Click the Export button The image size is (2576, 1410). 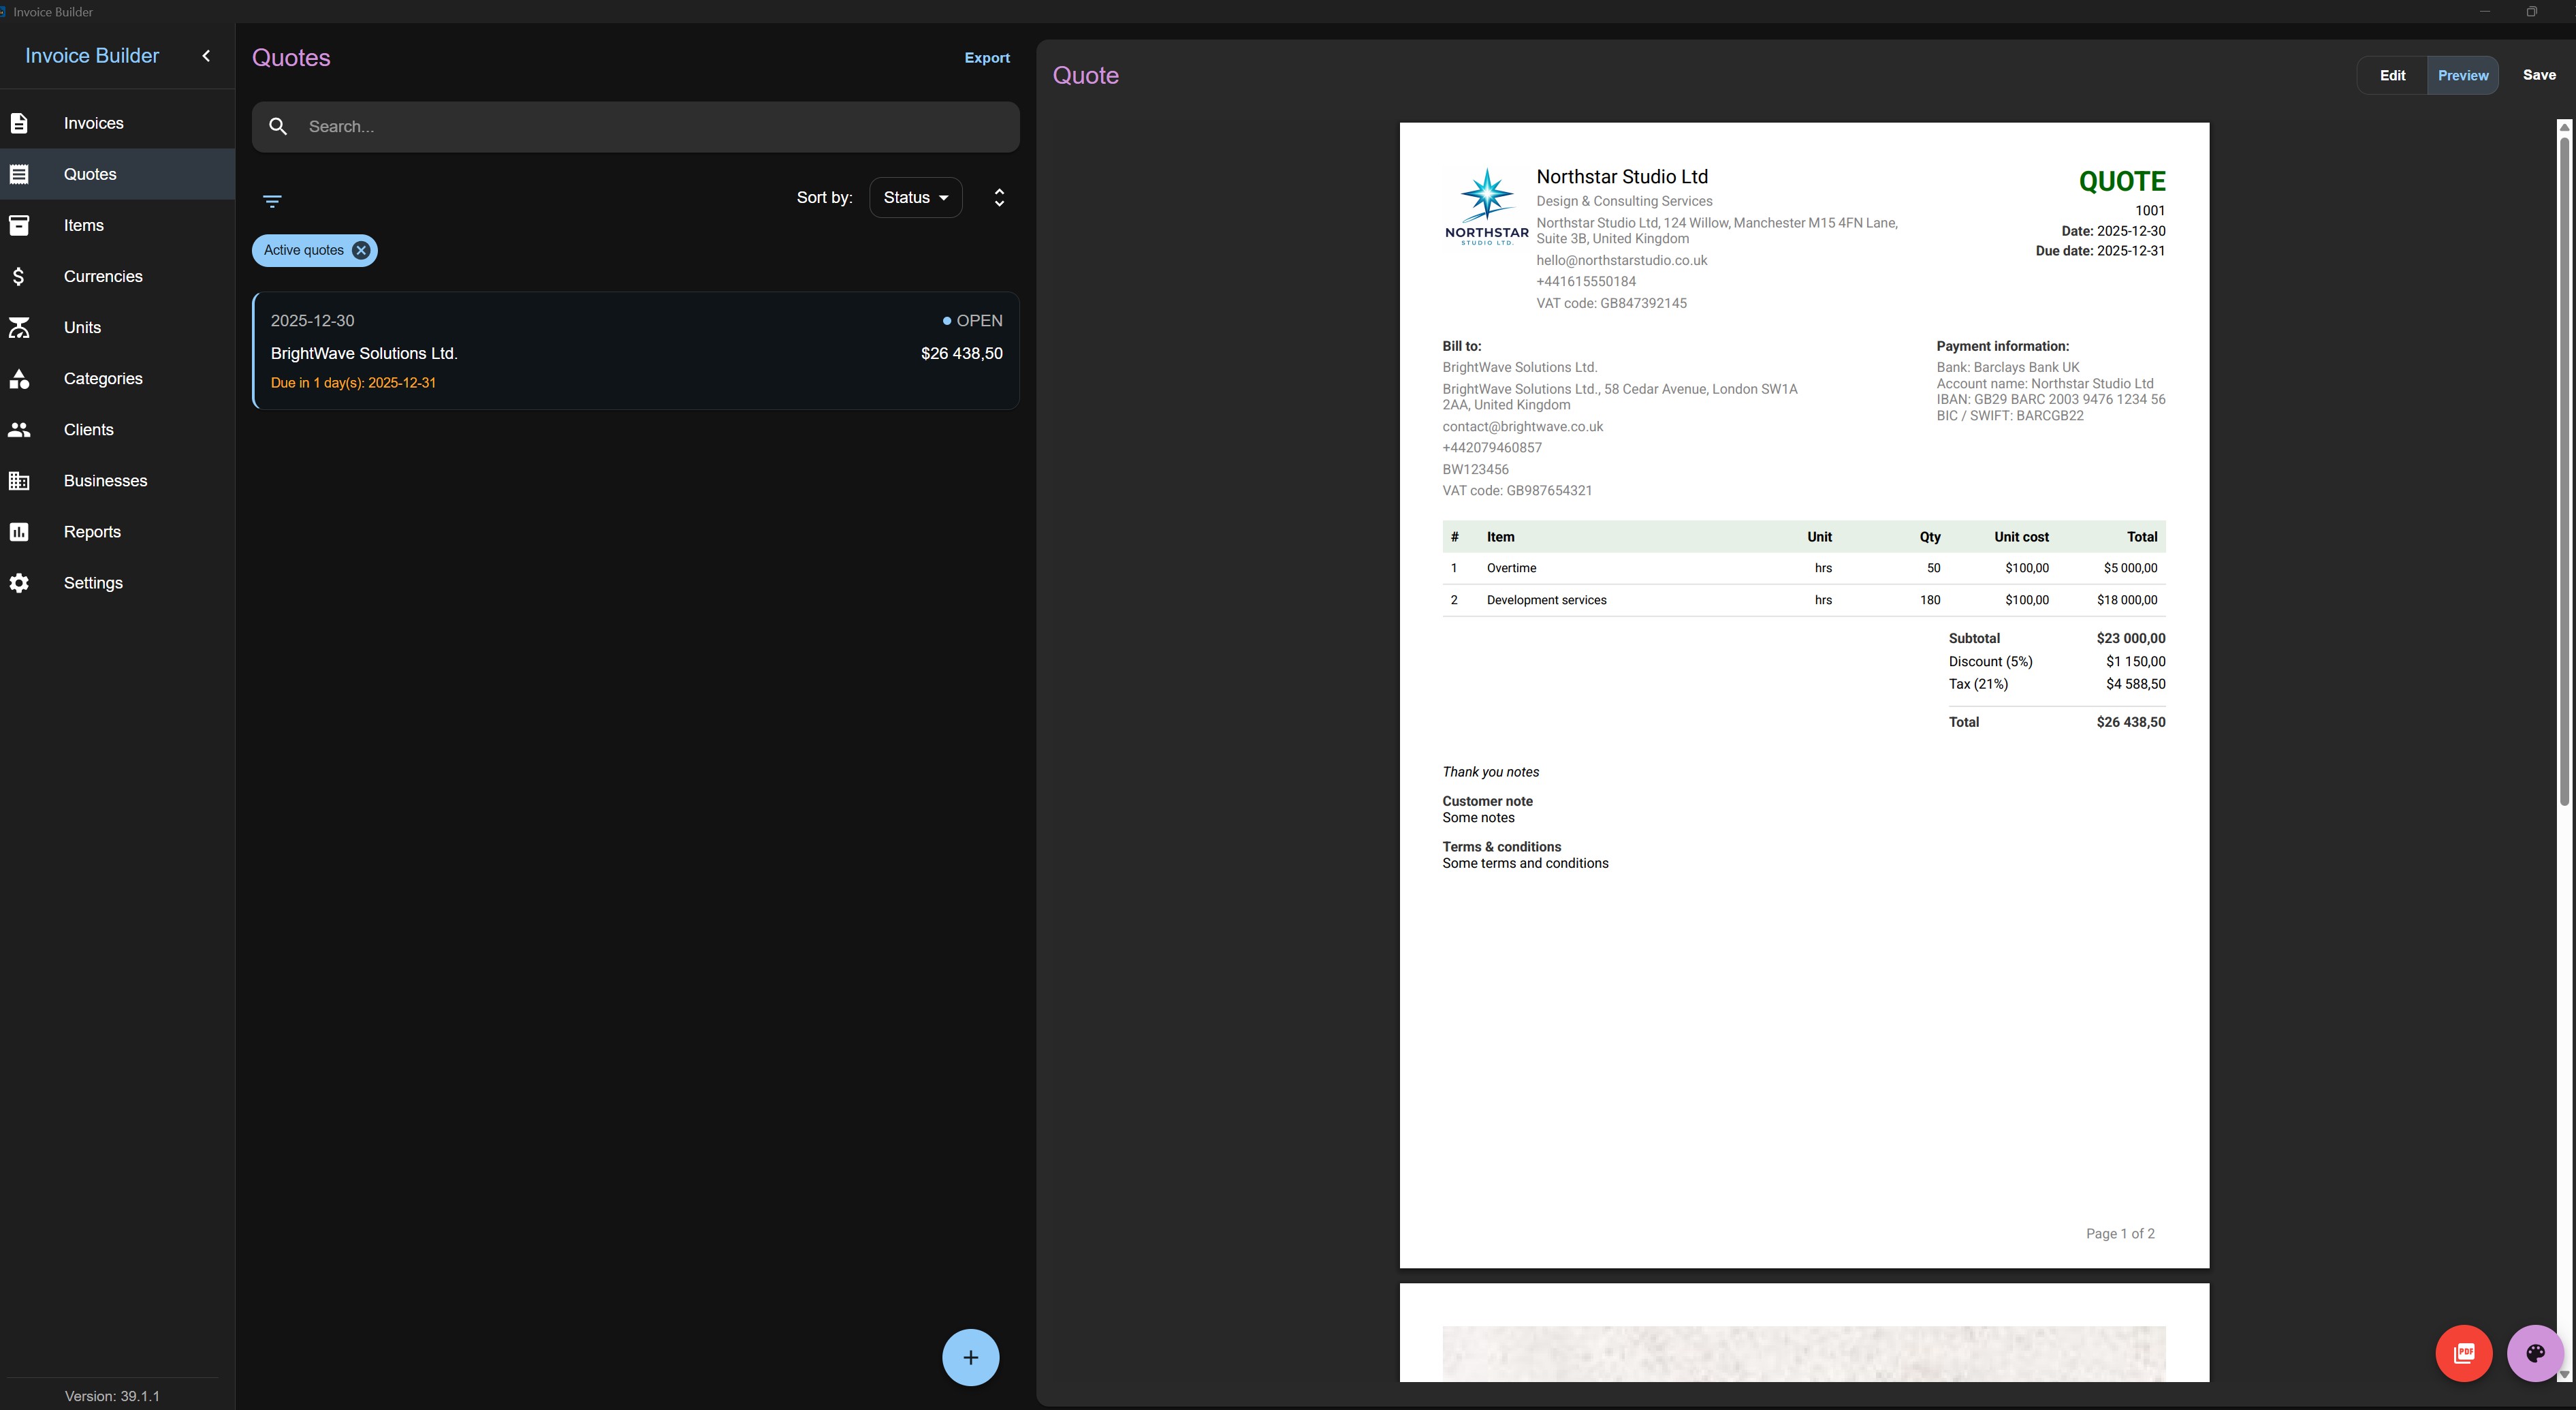pos(986,58)
